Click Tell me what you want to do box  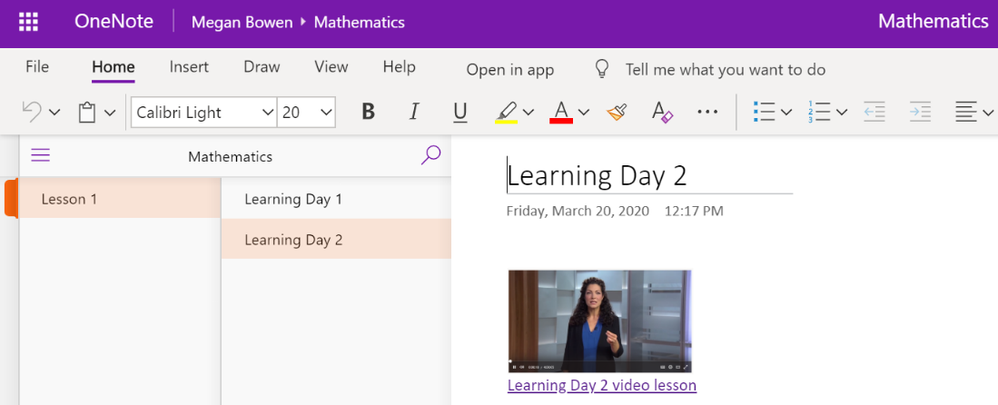click(x=725, y=69)
